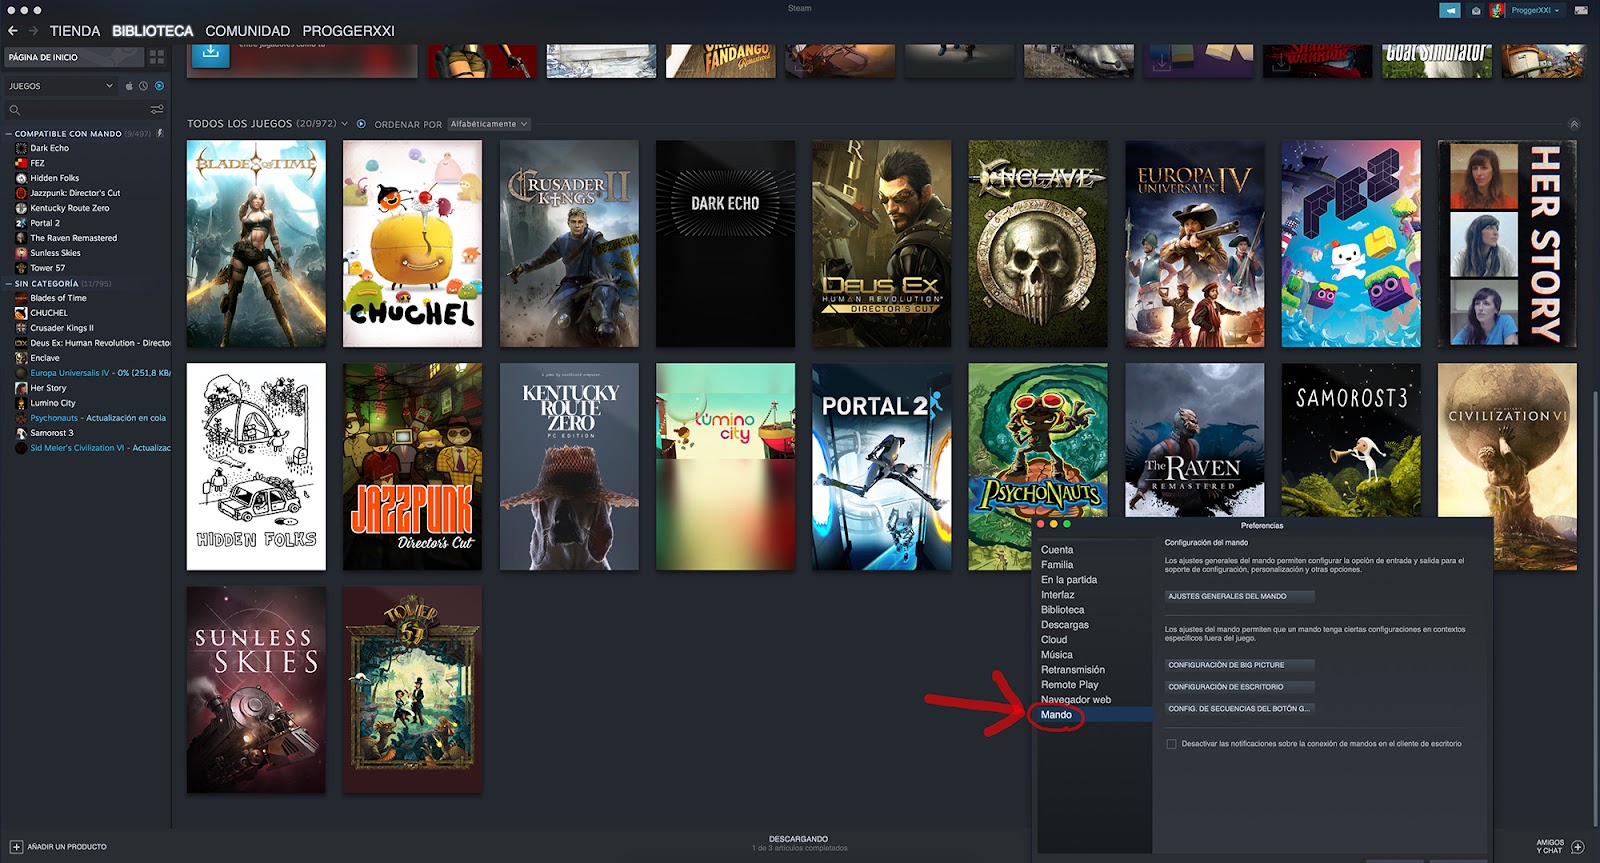This screenshot has height=863, width=1600.
Task: Open the PROGGERXXI profile tab
Action: click(x=349, y=31)
